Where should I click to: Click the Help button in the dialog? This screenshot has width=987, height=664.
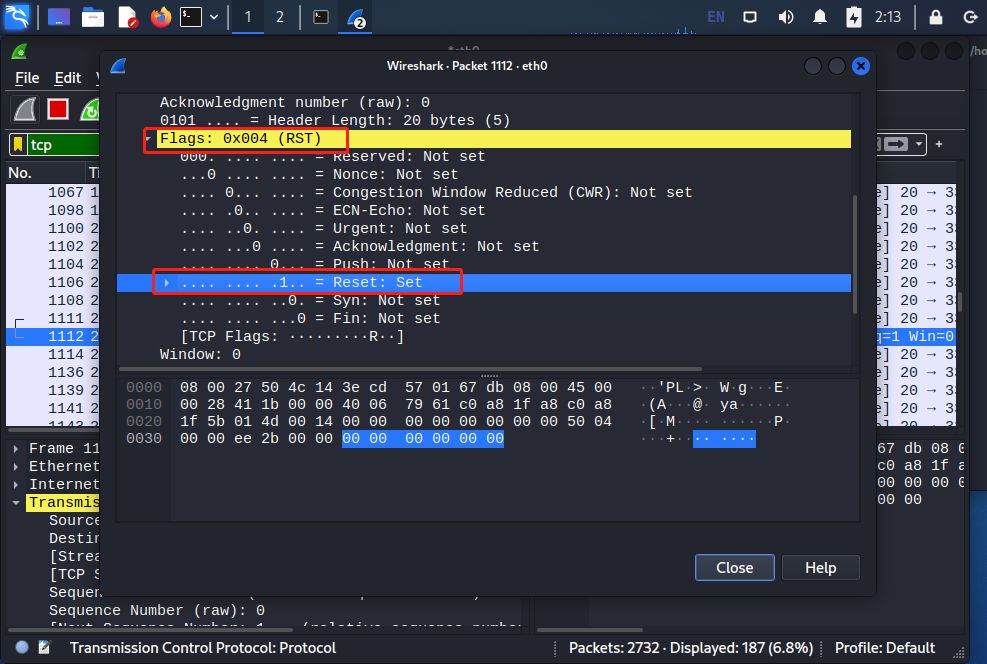click(820, 567)
